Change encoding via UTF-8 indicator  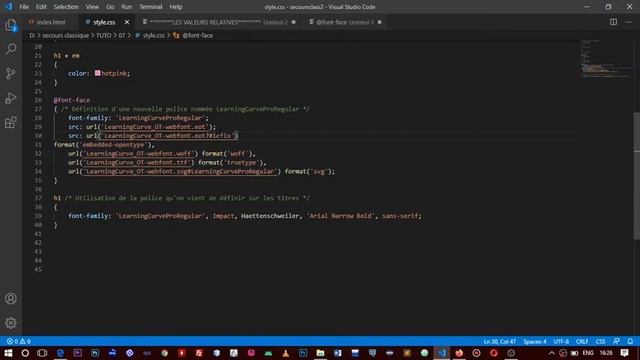coord(561,341)
